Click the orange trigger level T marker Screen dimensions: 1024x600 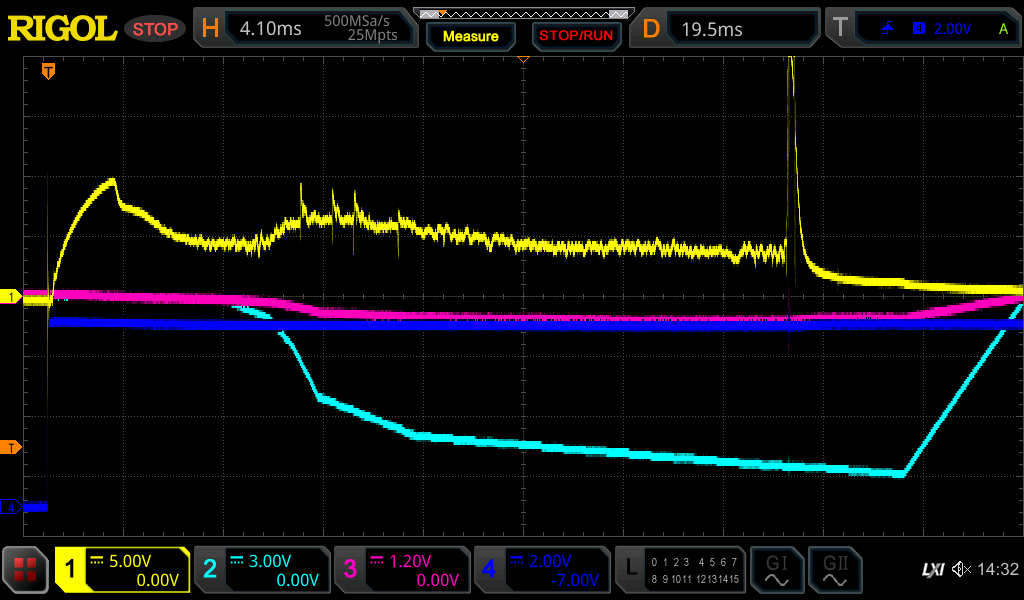pos(11,446)
